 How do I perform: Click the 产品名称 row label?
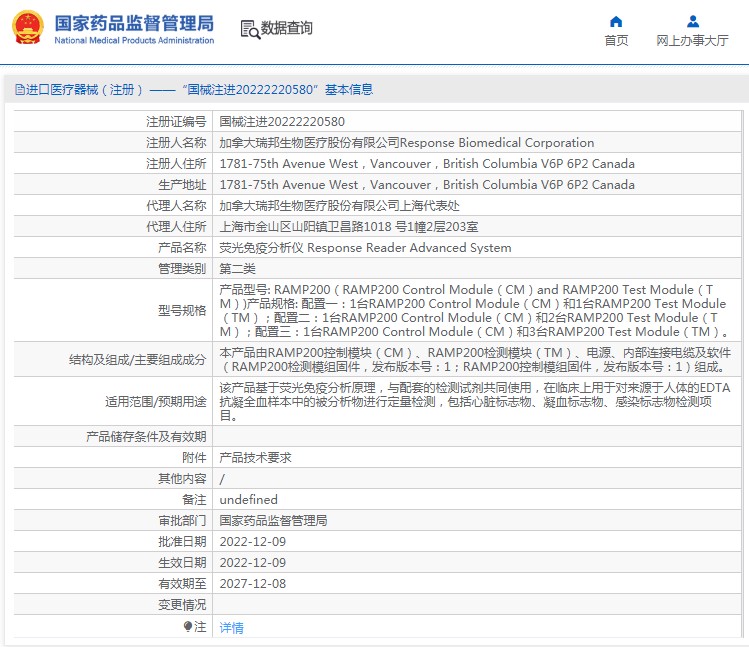182,248
